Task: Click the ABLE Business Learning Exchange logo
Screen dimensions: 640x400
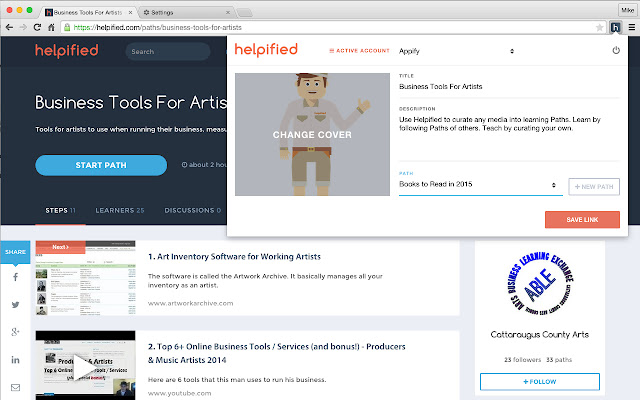Action: pyautogui.click(x=540, y=284)
